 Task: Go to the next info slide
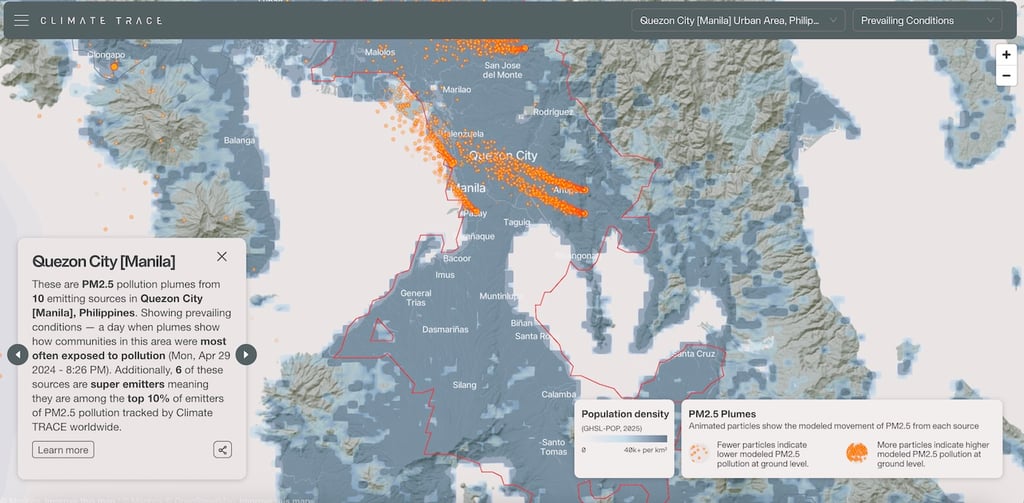(x=246, y=354)
